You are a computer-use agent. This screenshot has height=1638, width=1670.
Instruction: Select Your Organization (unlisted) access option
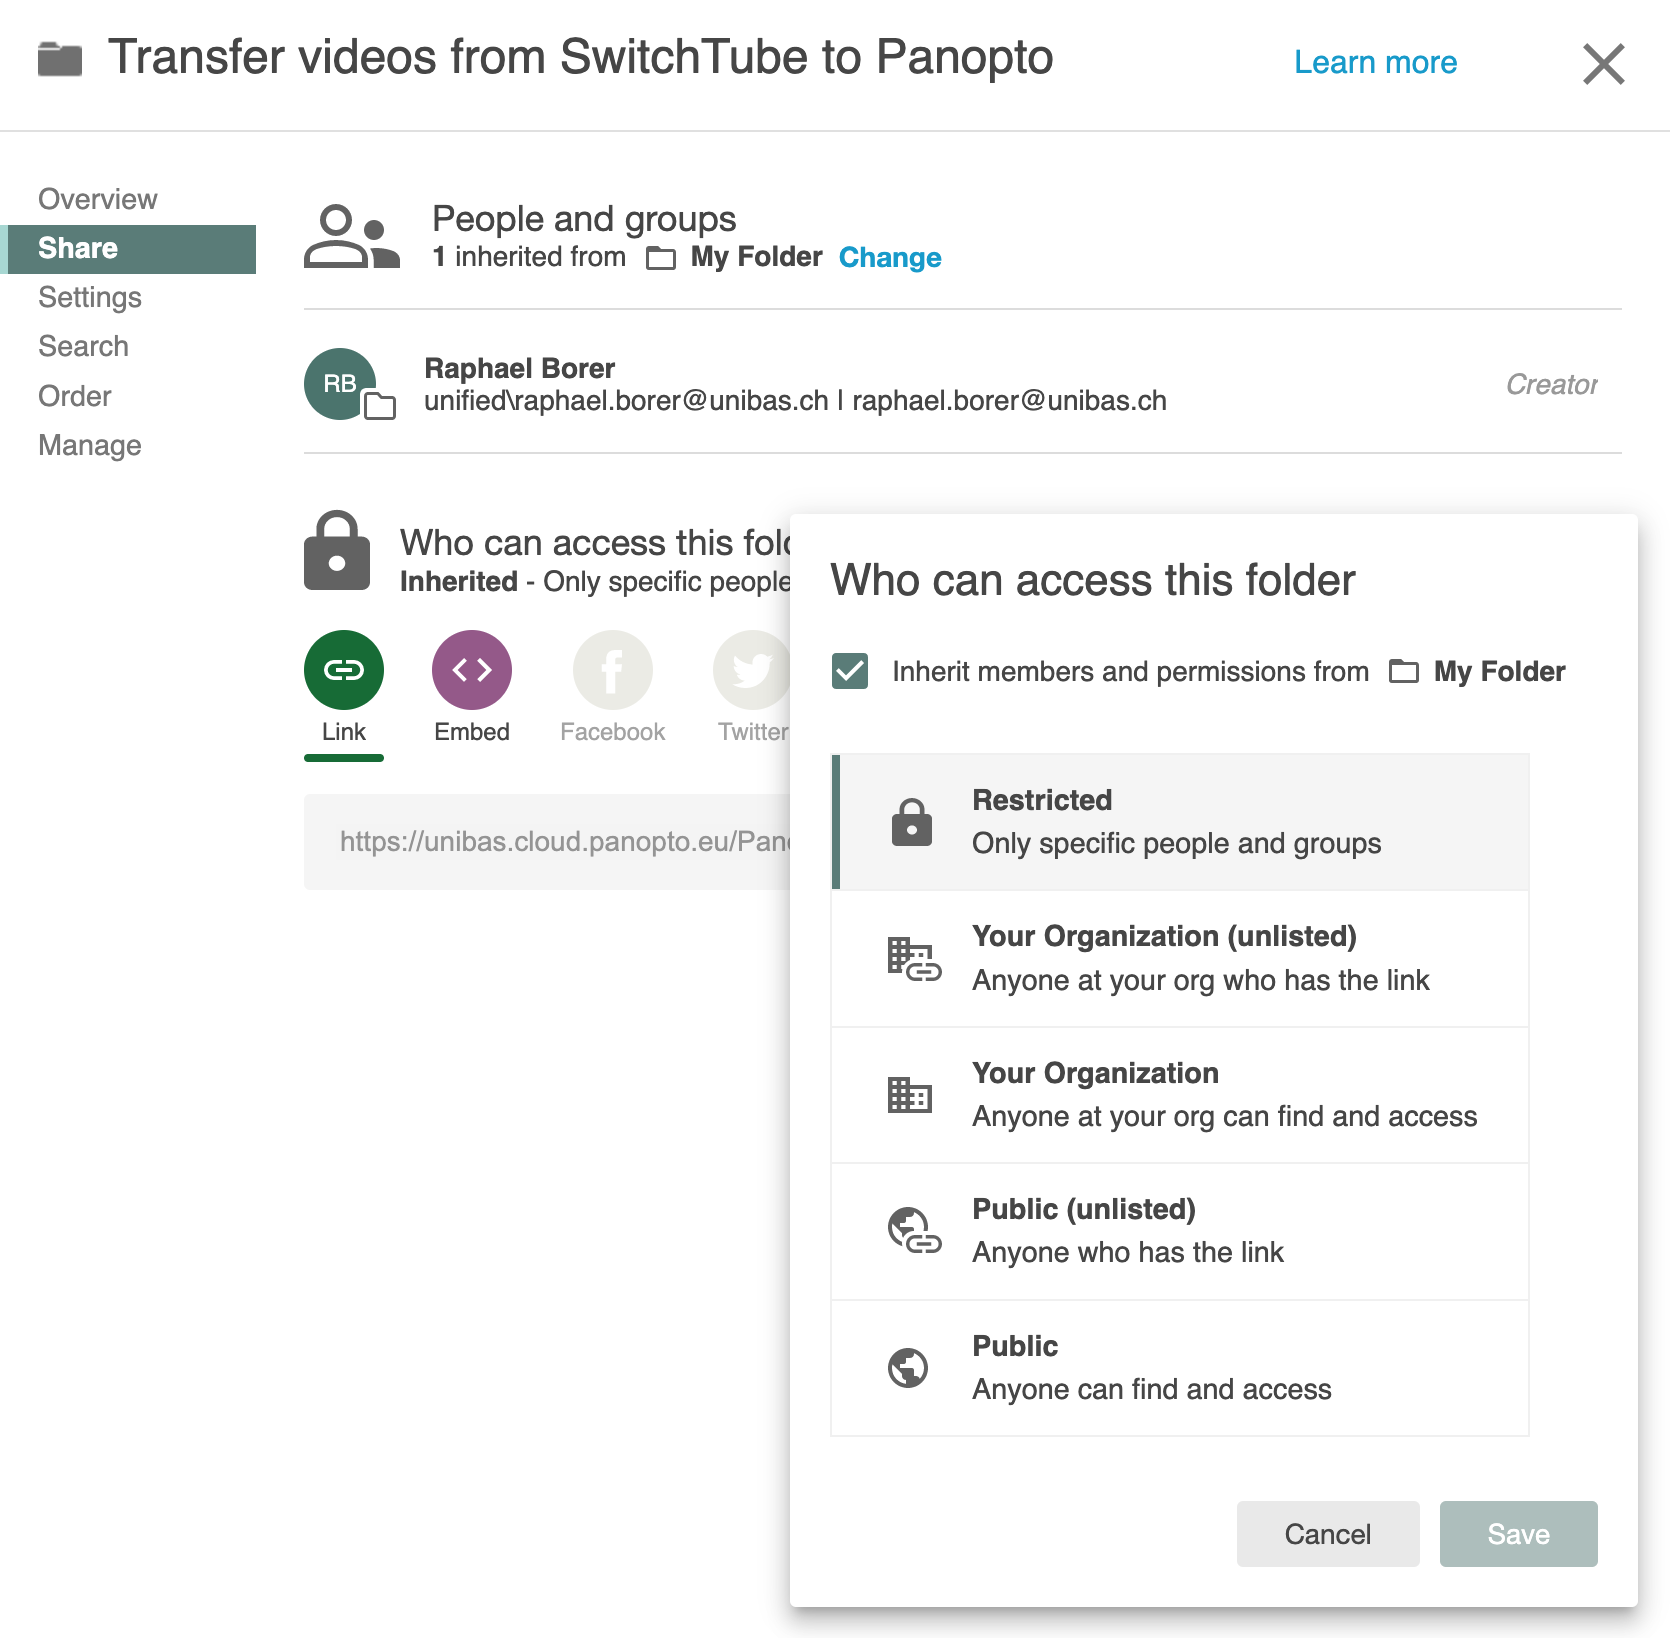tap(1180, 958)
